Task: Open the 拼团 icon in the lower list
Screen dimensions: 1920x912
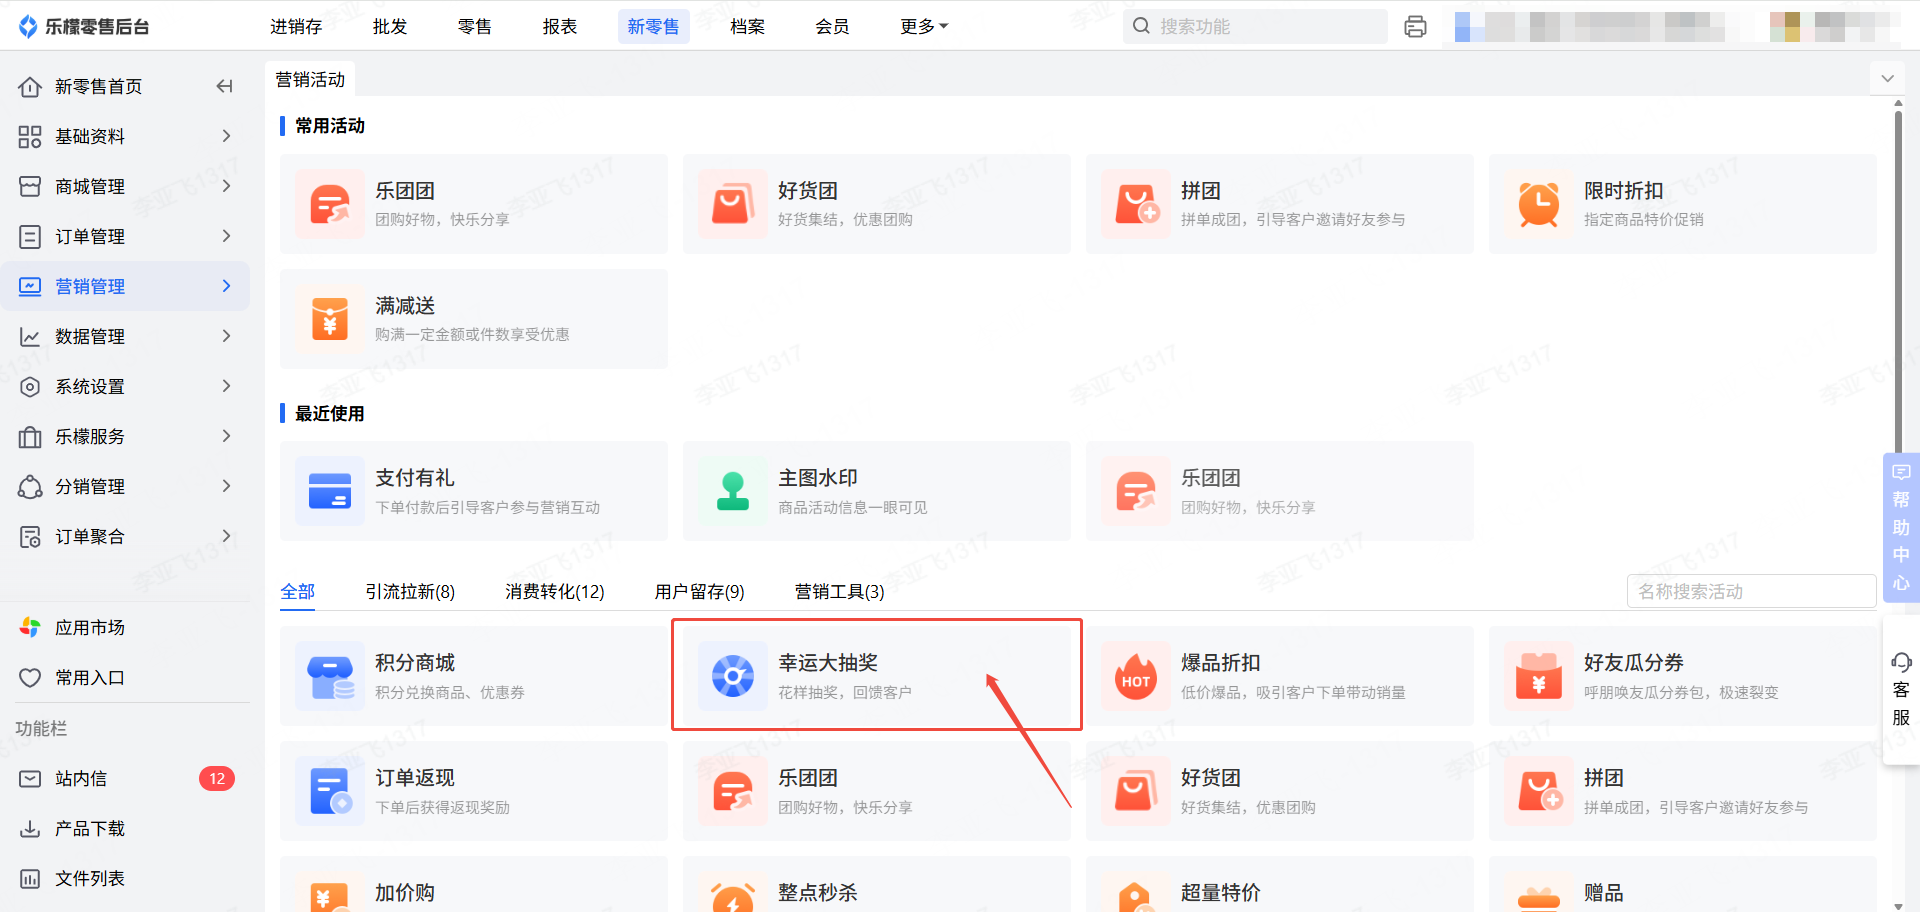Action: coord(1539,791)
